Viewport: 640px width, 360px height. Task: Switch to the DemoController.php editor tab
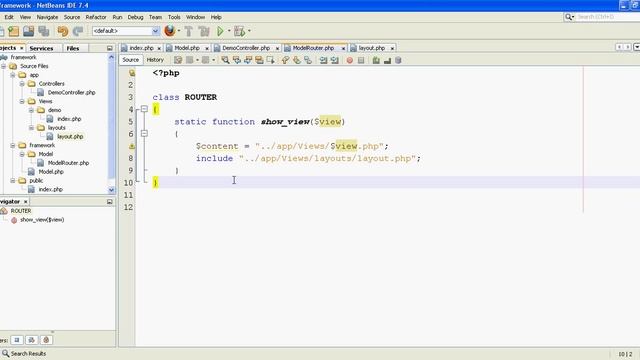click(x=246, y=48)
